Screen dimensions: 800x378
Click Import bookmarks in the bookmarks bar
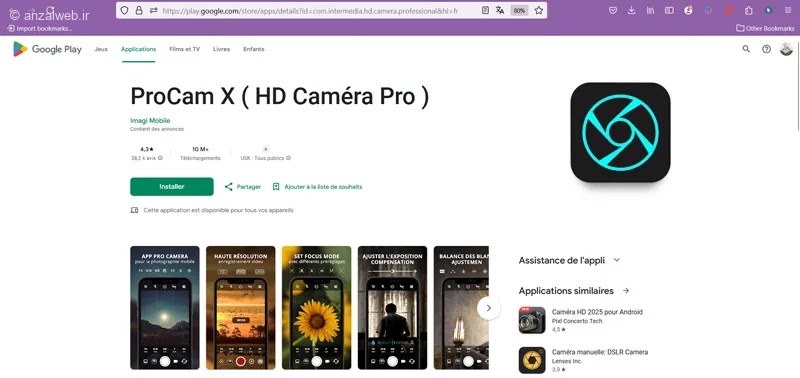pyautogui.click(x=39, y=29)
